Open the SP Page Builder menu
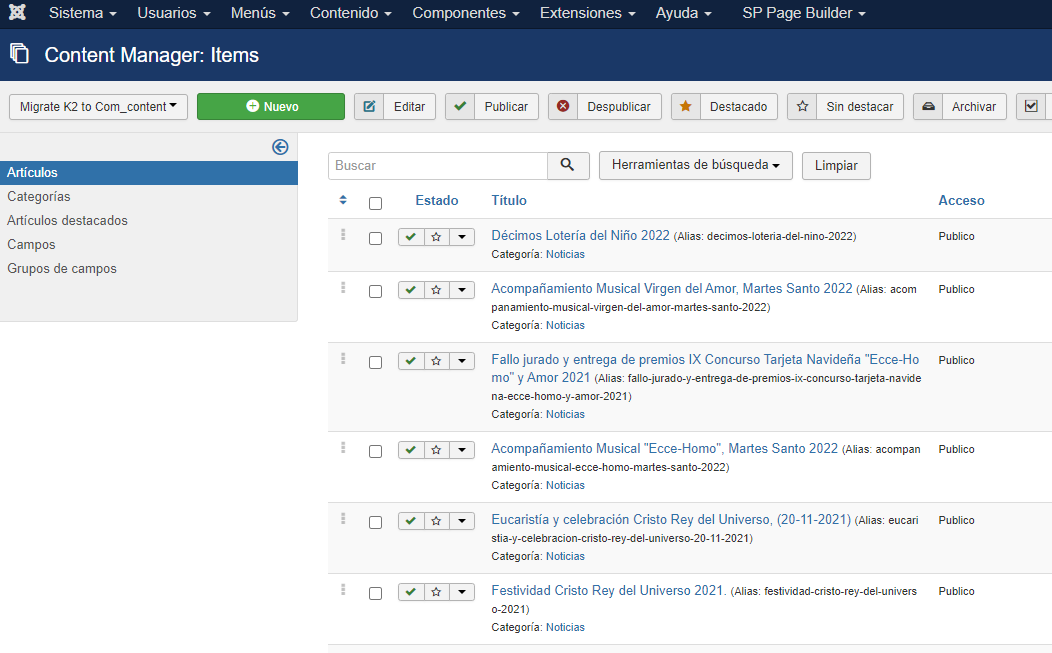Image resolution: width=1052 pixels, height=653 pixels. click(x=803, y=14)
